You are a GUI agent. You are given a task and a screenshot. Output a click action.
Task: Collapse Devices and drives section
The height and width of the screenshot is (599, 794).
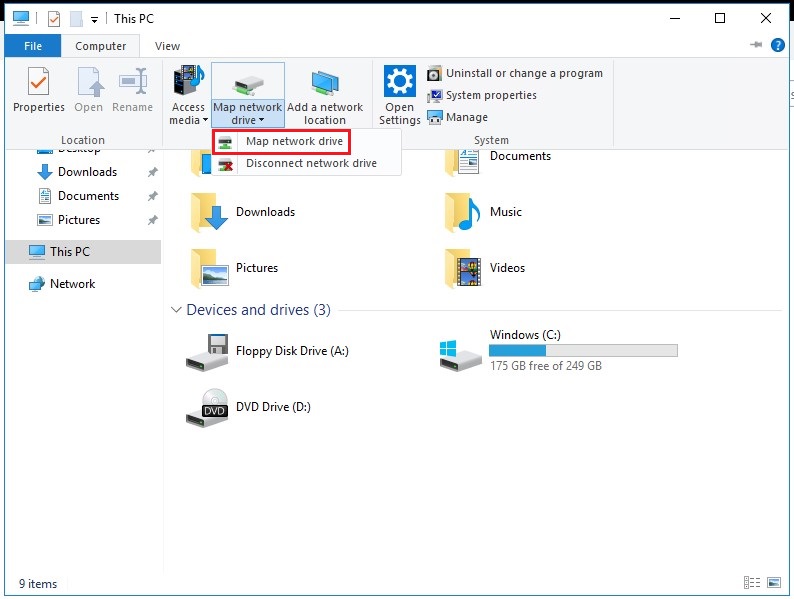(176, 310)
